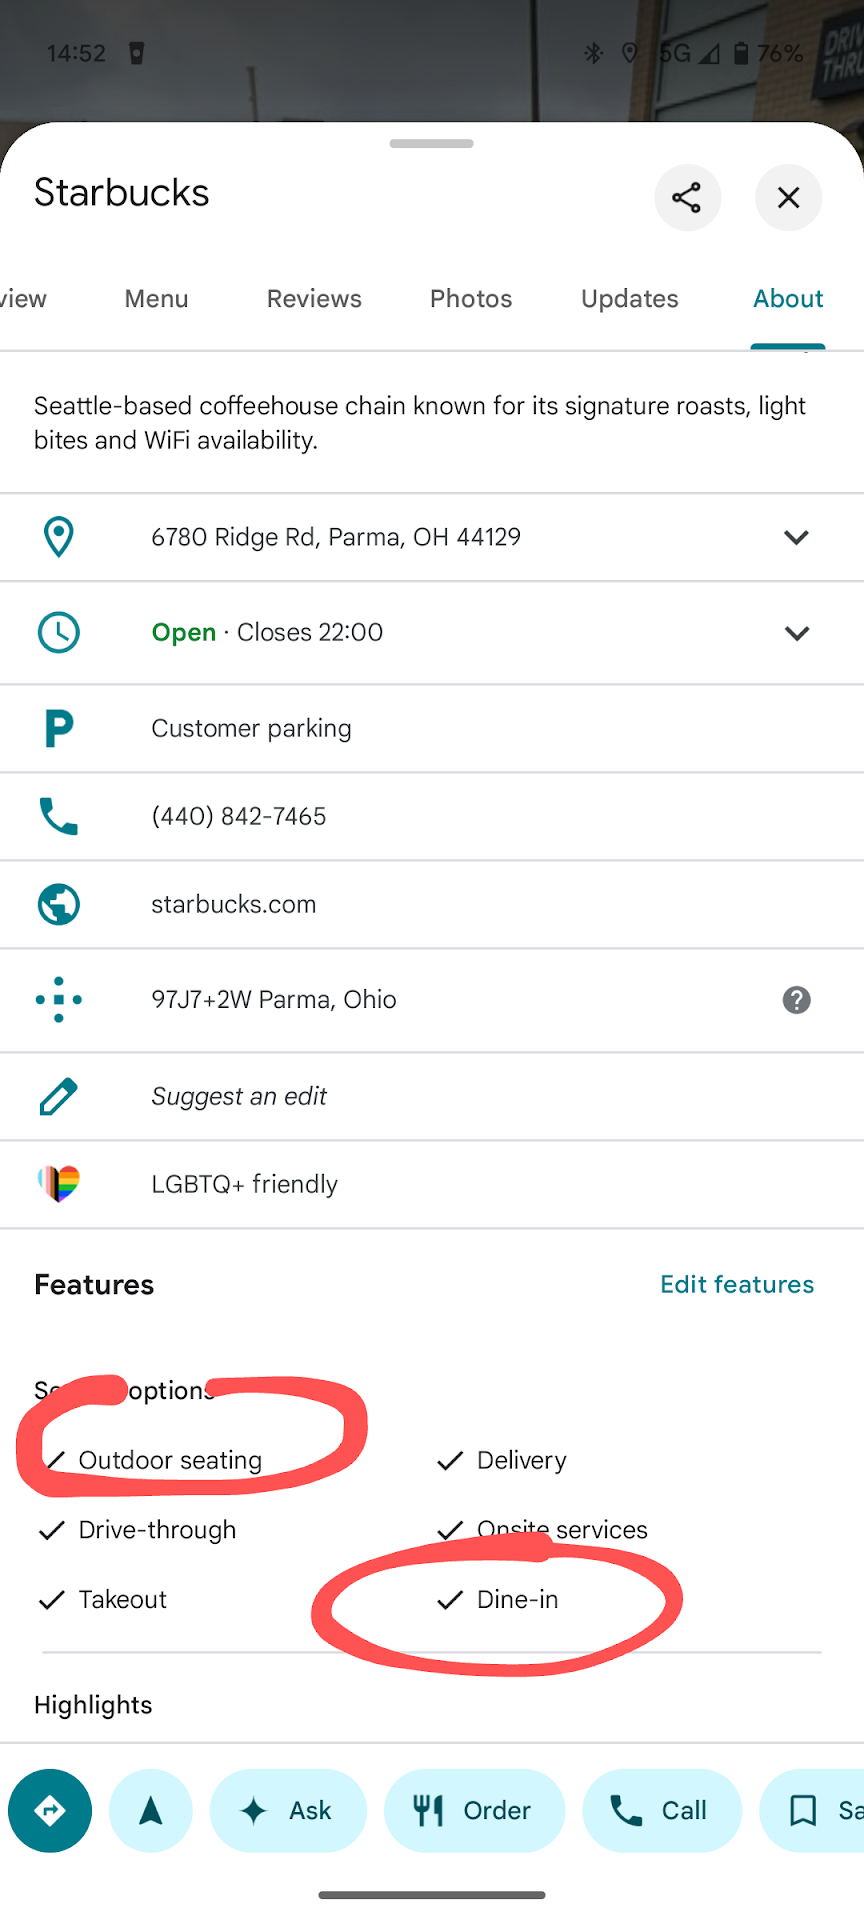864x1920 pixels.
Task: Tap the share icon beside Starbucks title
Action: [687, 197]
